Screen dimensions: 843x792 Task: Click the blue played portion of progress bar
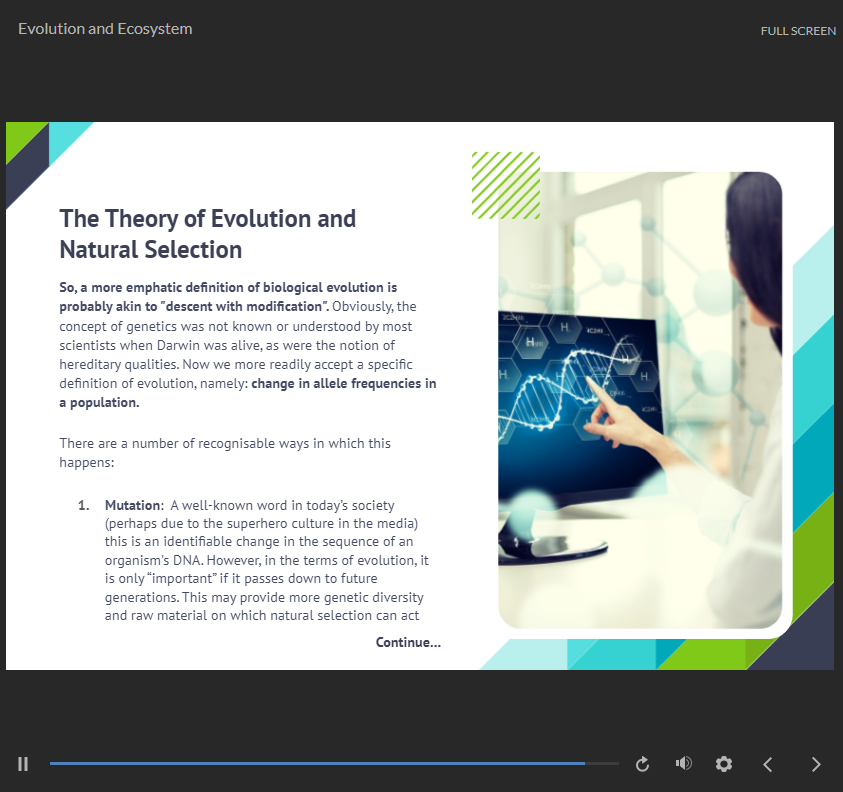[300, 764]
